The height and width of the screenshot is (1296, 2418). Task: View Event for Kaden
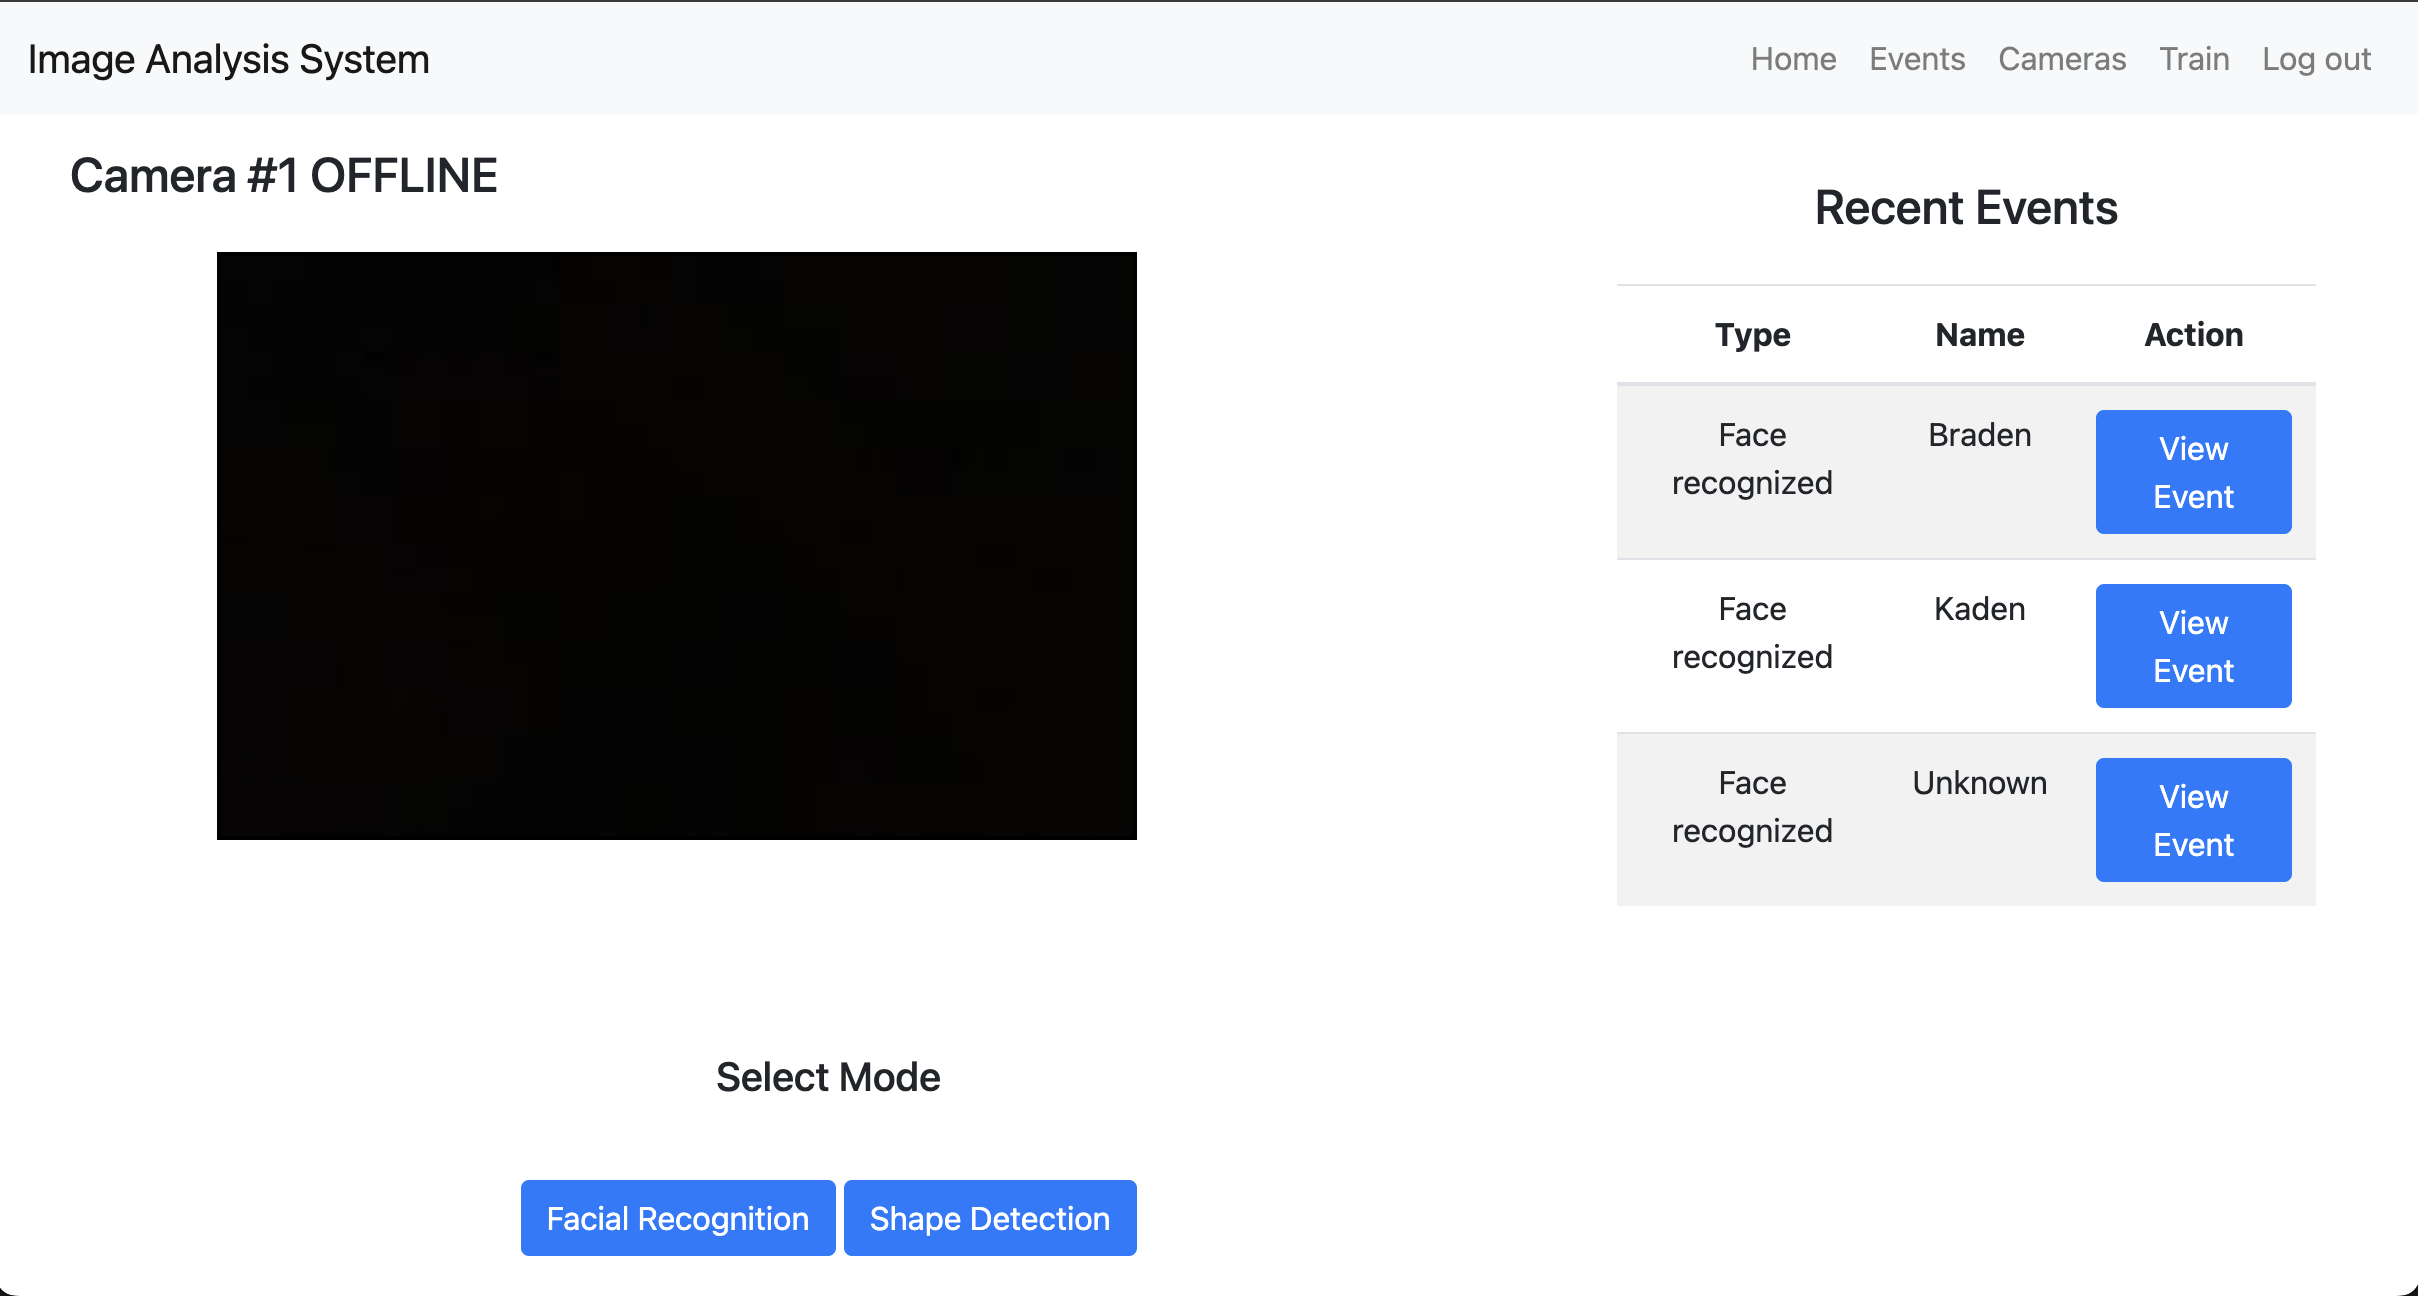(x=2193, y=646)
